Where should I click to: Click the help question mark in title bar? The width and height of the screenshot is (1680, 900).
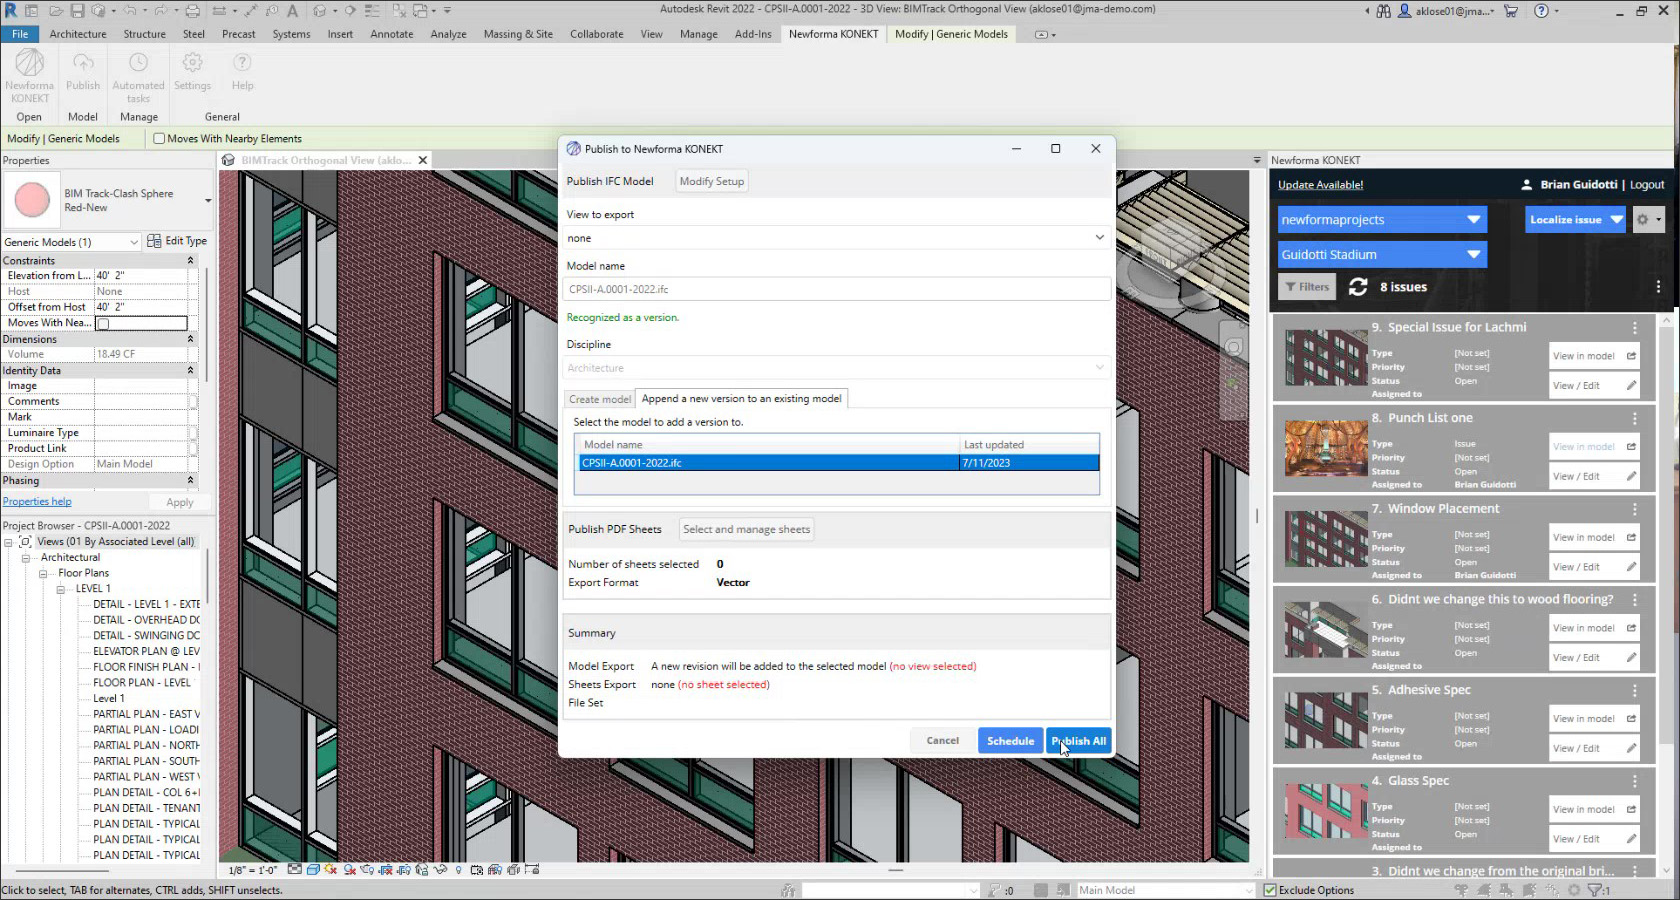[1541, 11]
